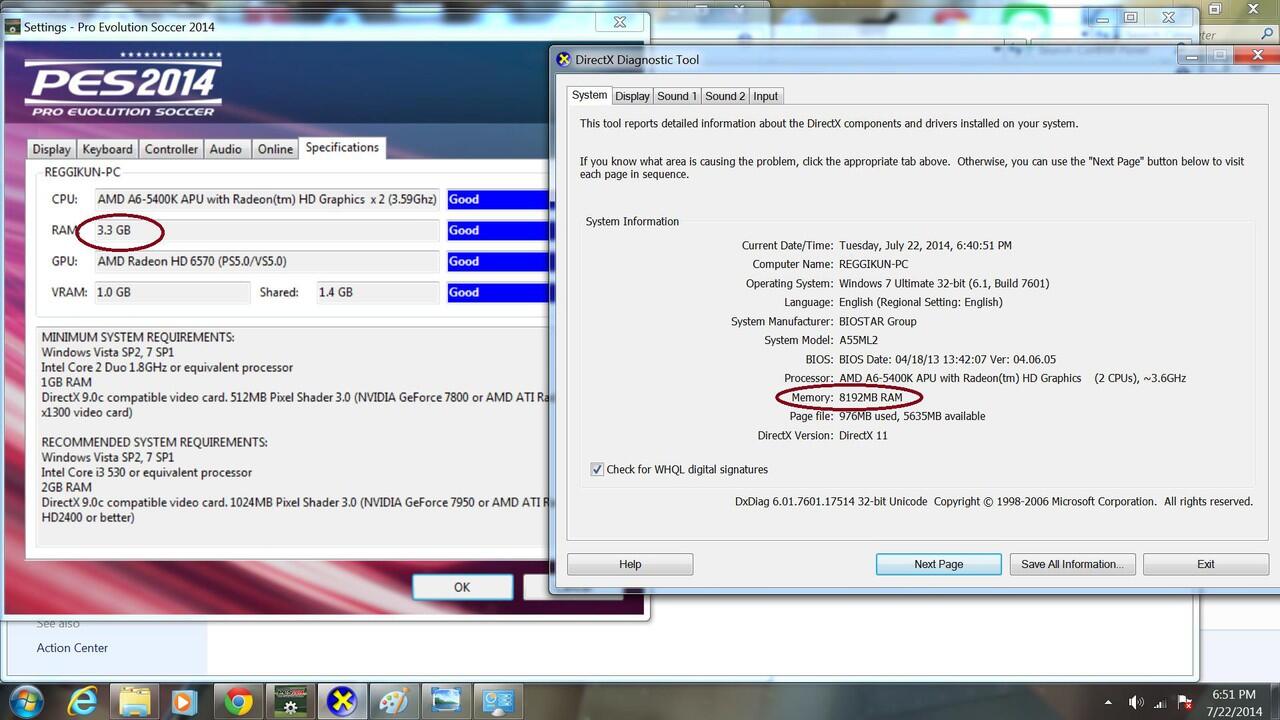Click the 8192MB RAM memory value
The image size is (1280, 720).
click(871, 397)
